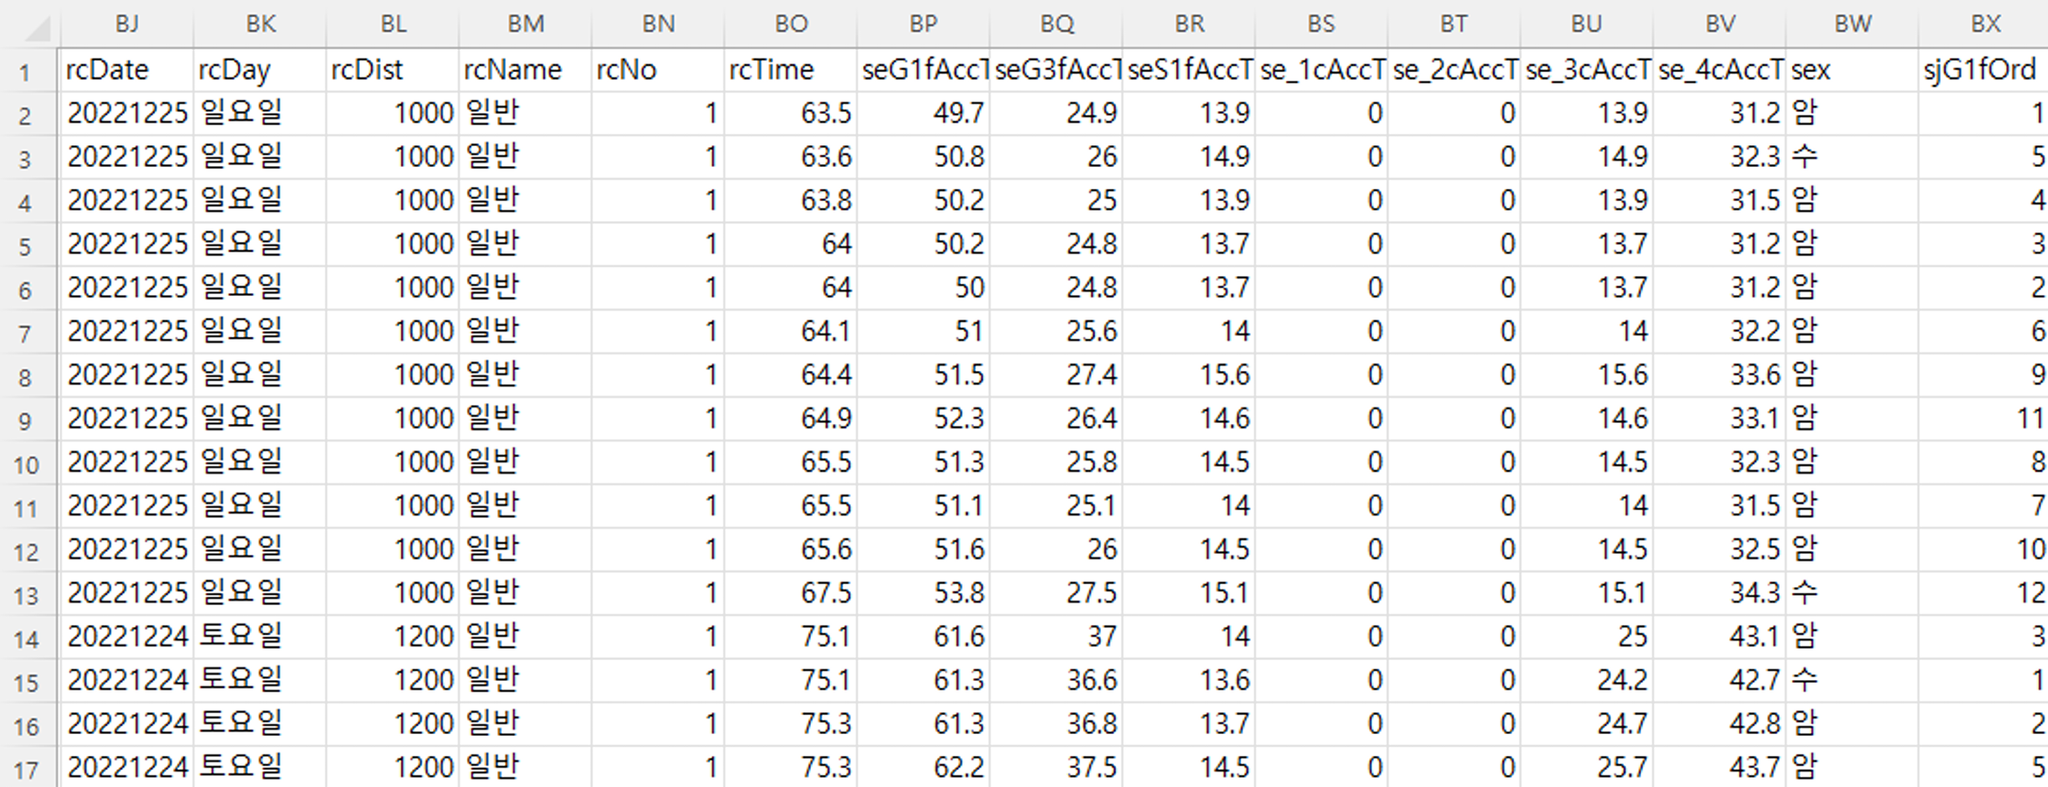Image resolution: width=2048 pixels, height=787 pixels.
Task: Click the rcDist cell in row 17
Action: pos(392,768)
